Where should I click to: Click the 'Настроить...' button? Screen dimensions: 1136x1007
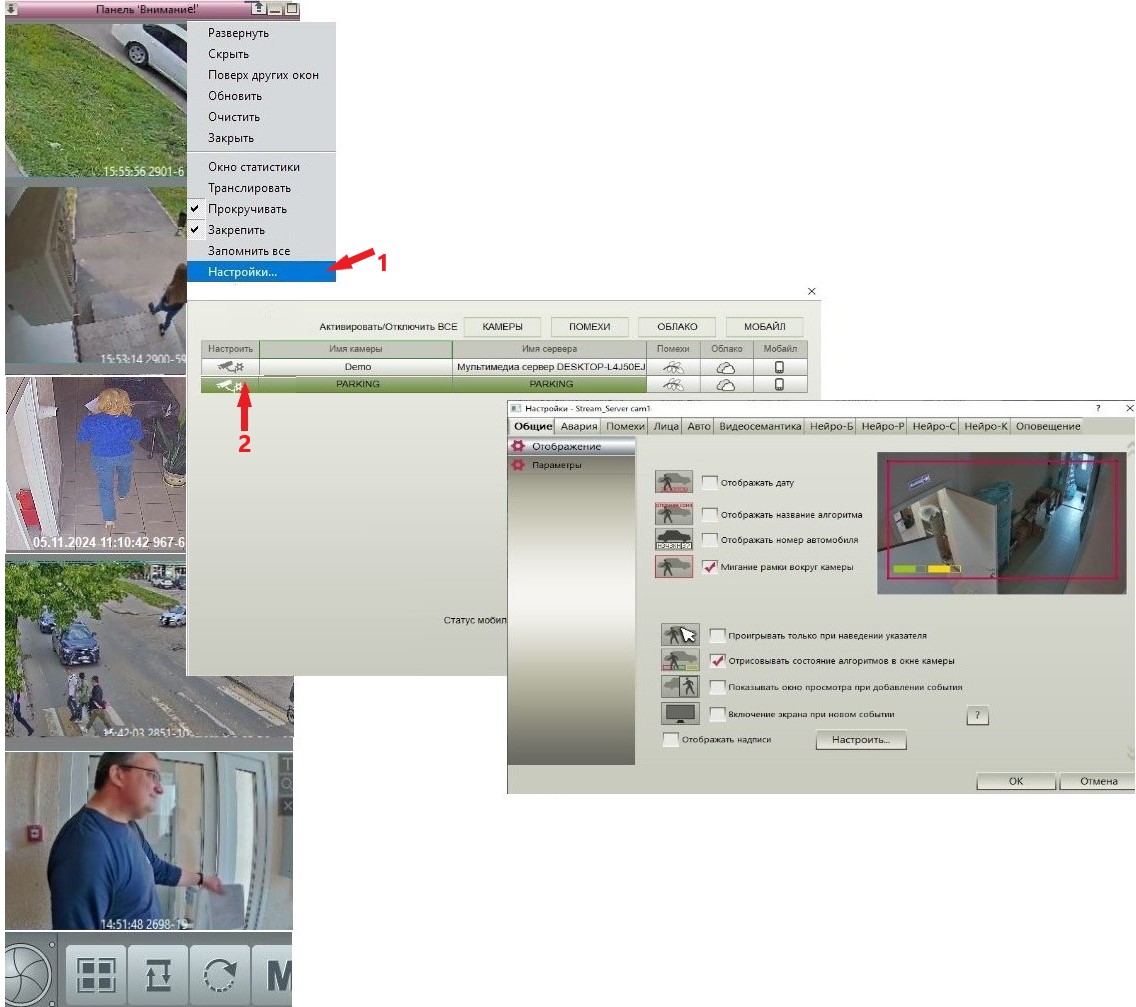(x=861, y=740)
